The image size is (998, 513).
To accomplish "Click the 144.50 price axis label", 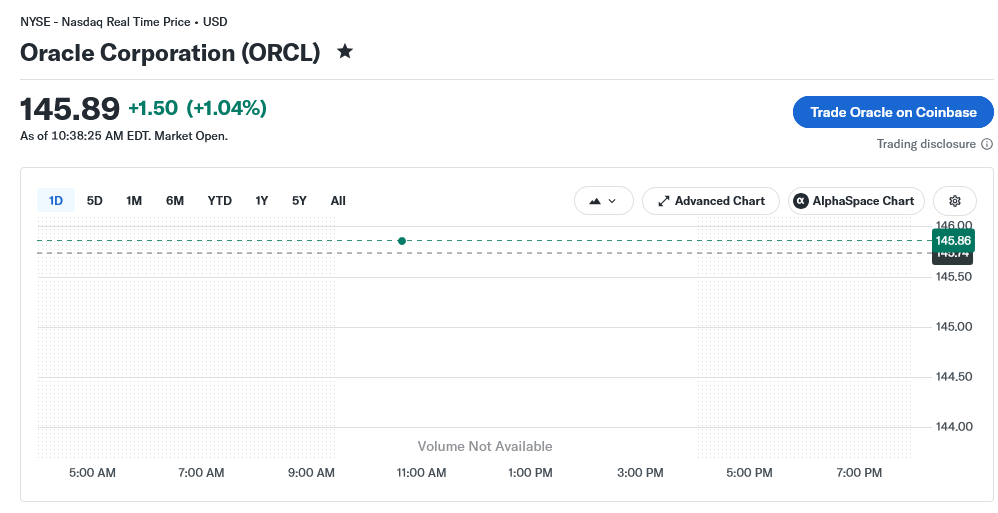I will (953, 377).
